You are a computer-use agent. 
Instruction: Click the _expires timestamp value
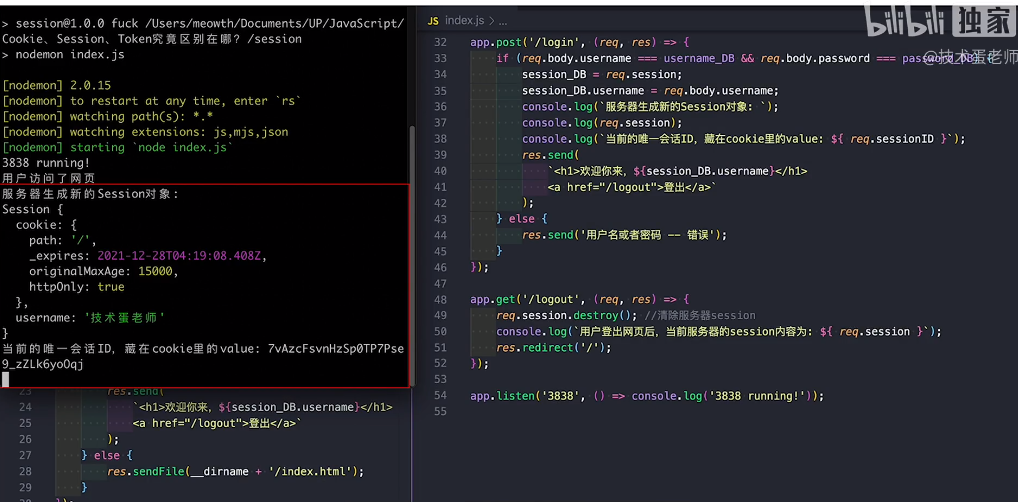179,256
